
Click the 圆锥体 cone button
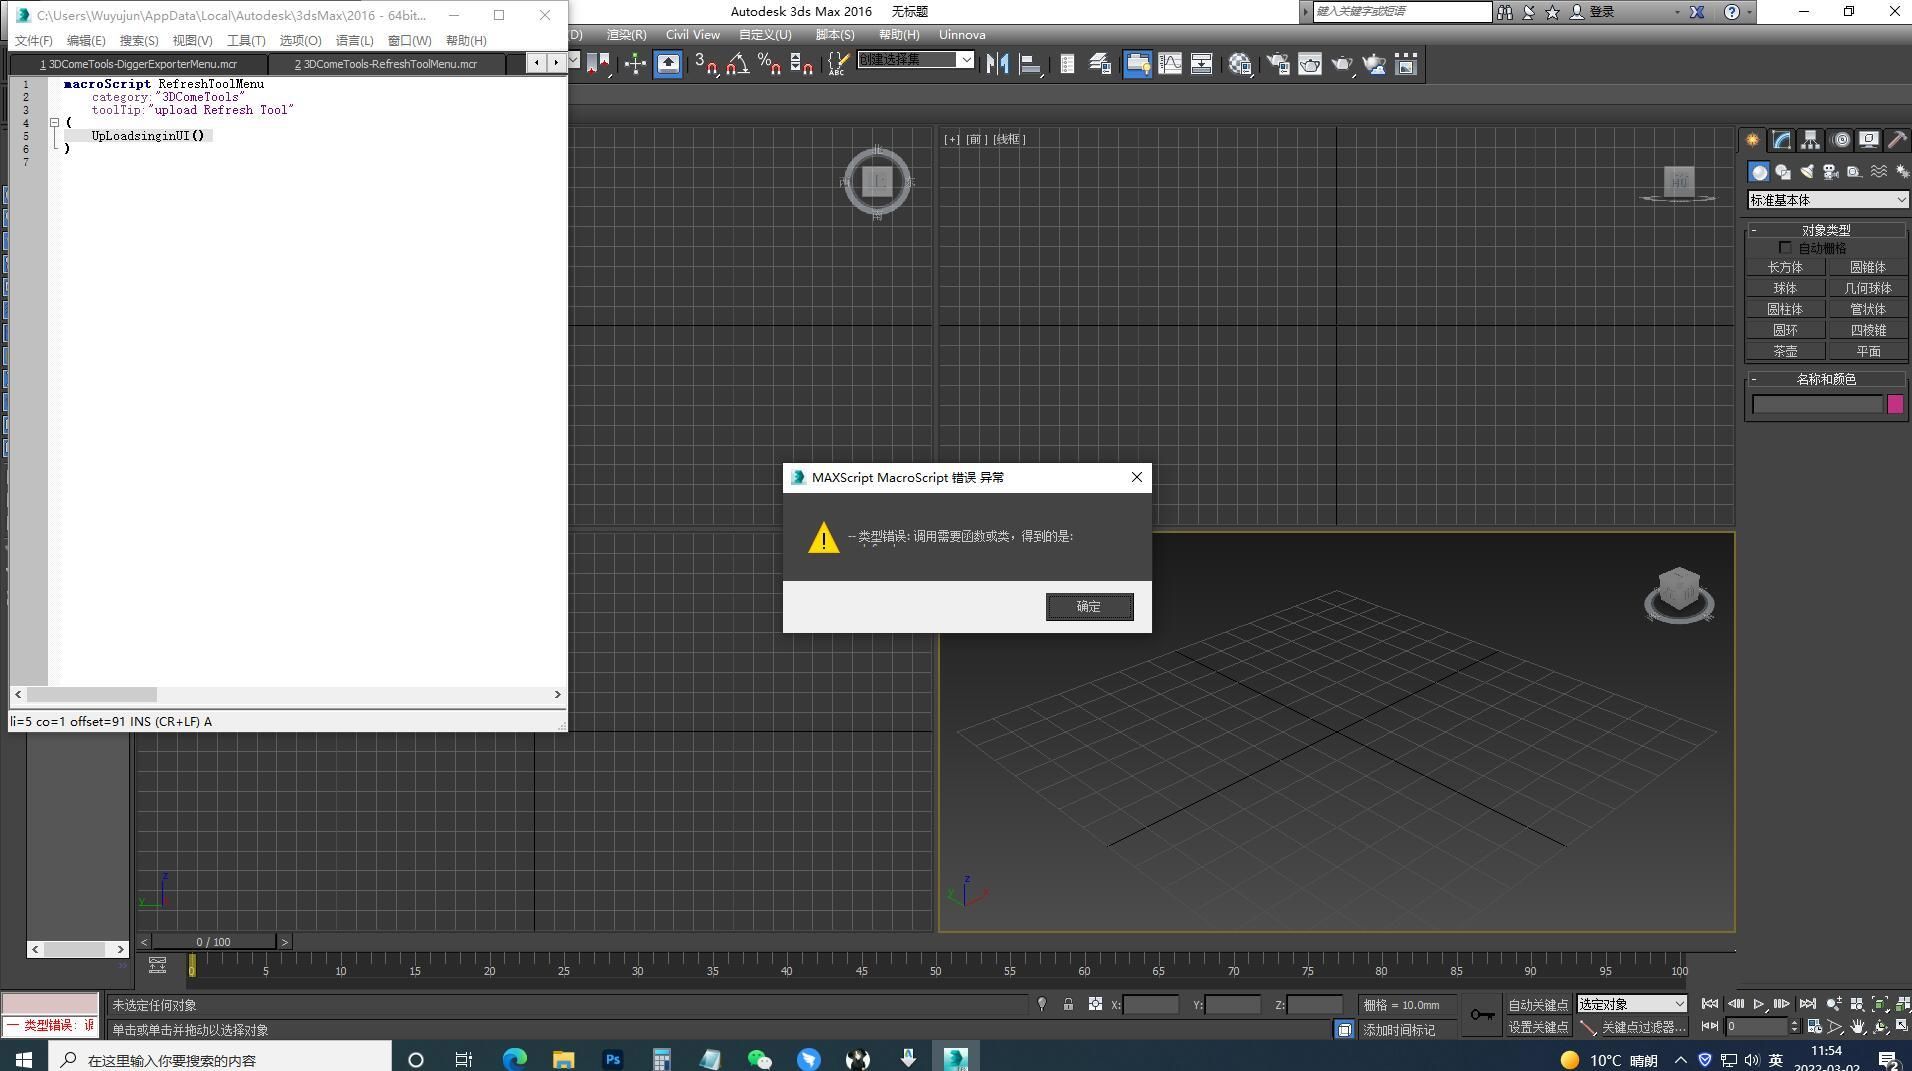[1867, 267]
